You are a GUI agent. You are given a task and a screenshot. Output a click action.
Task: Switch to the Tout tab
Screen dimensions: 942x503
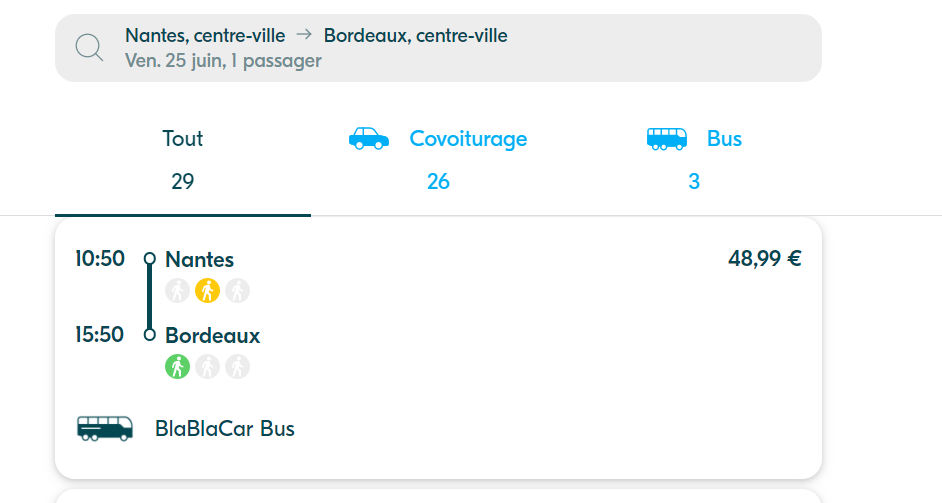(183, 160)
